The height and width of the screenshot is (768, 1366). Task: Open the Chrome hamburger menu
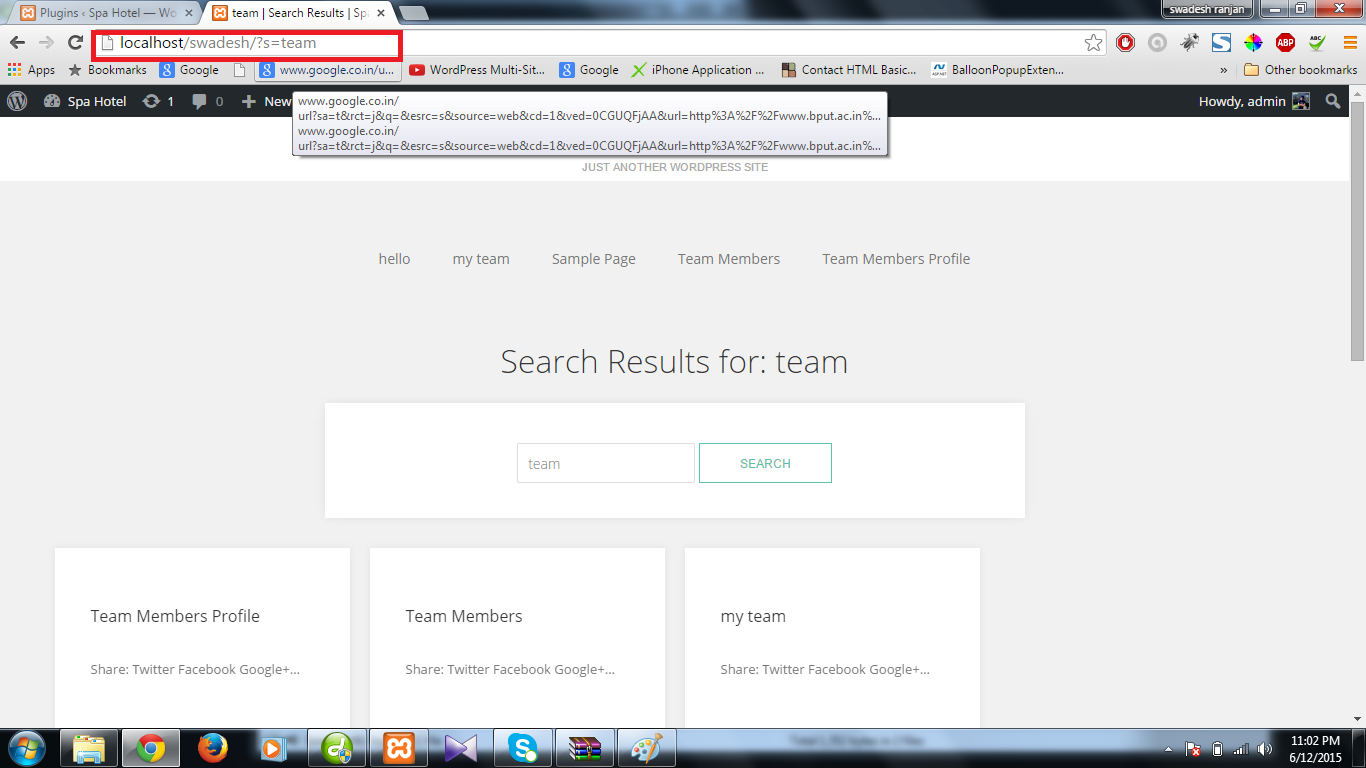pos(1348,42)
